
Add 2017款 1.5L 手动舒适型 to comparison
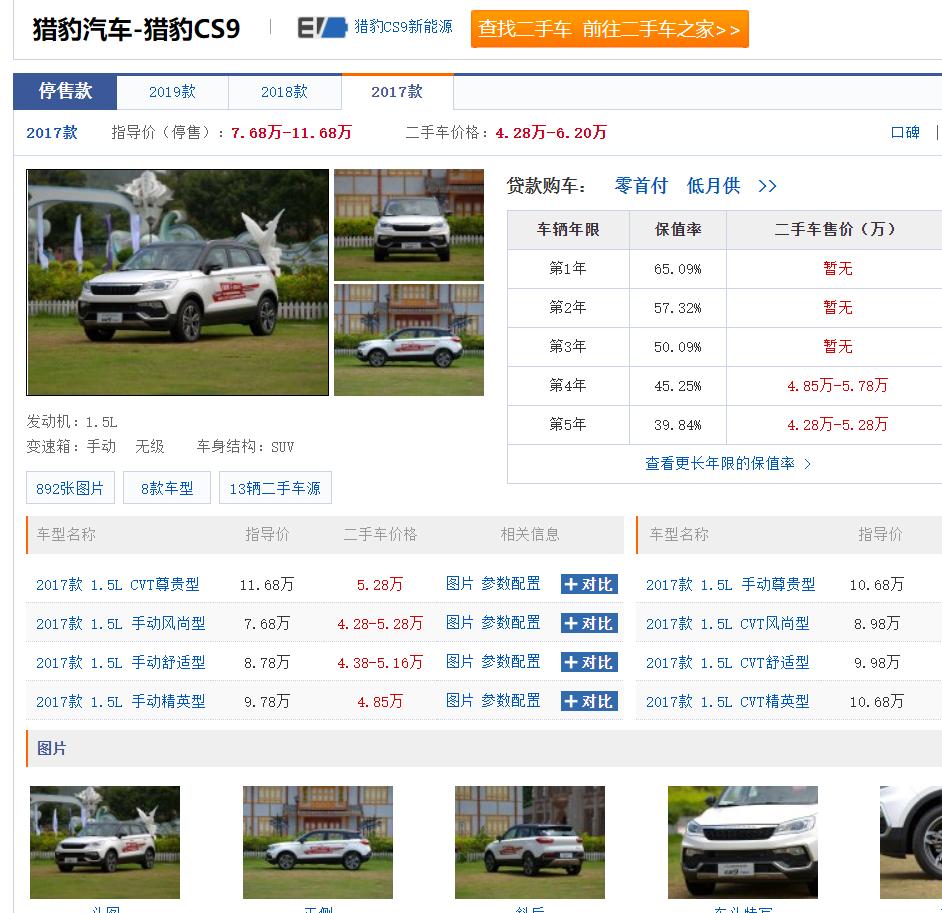point(589,661)
